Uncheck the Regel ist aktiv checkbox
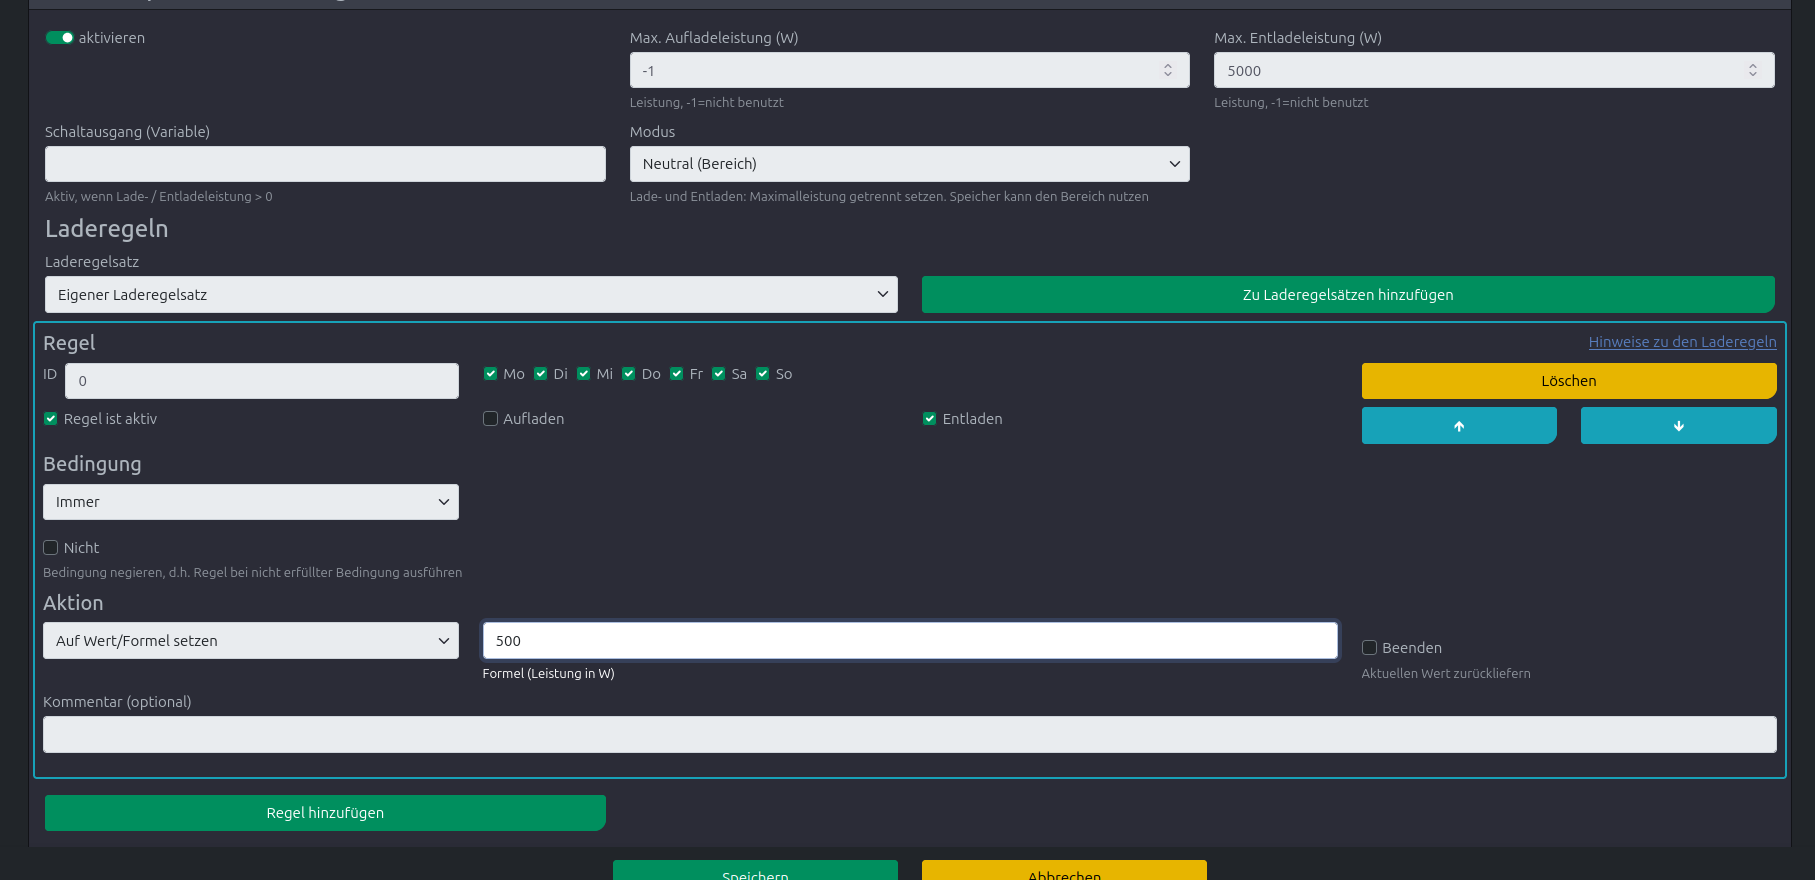Screen dimensions: 1815x880 51,419
